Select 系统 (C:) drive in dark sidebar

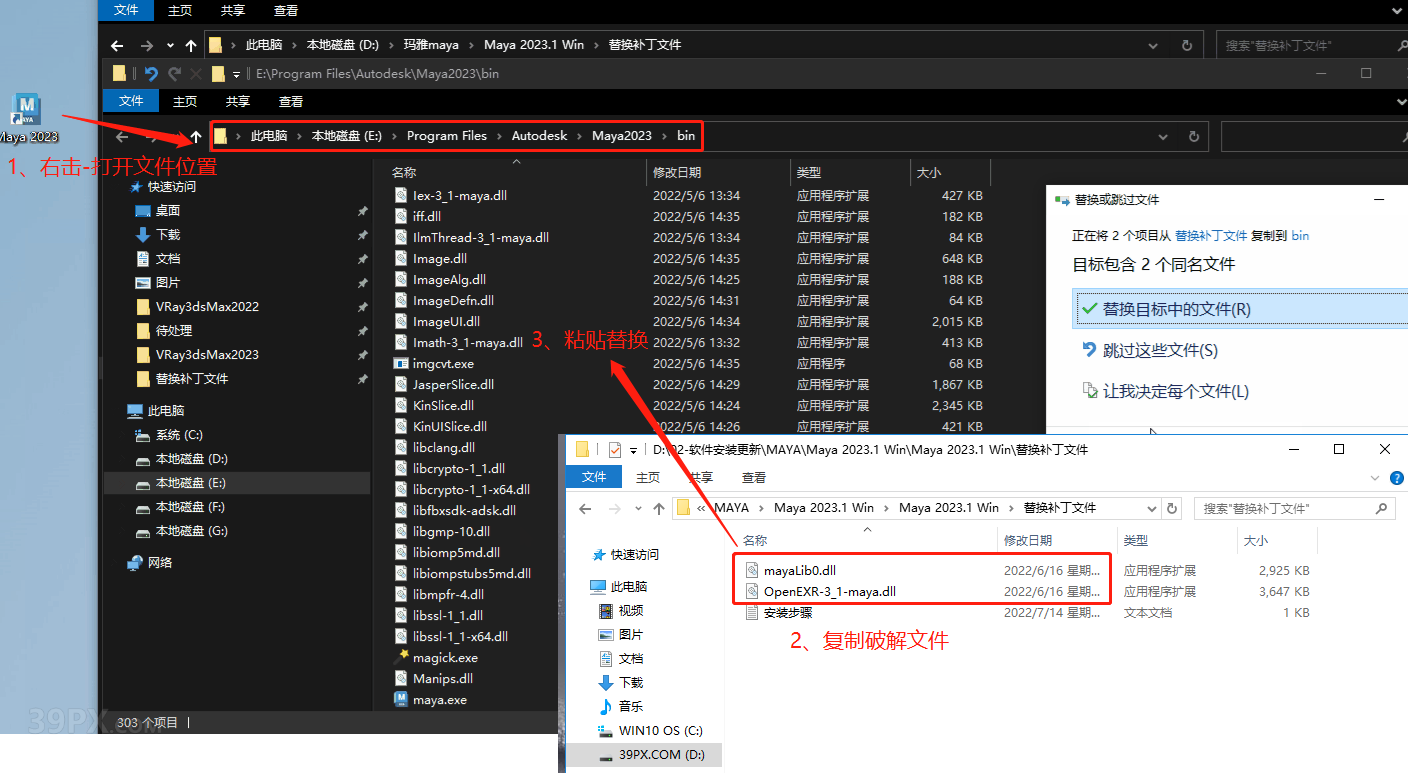(x=180, y=435)
